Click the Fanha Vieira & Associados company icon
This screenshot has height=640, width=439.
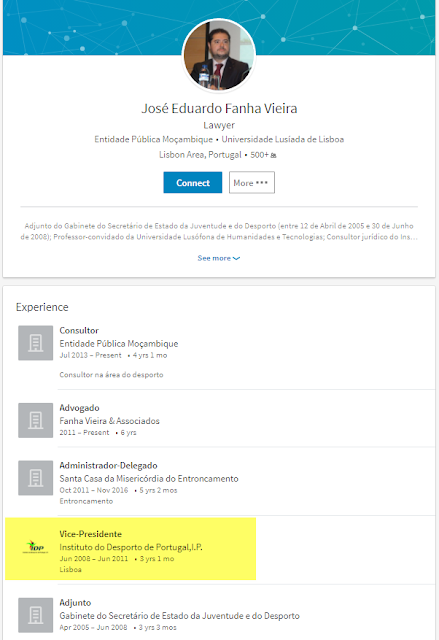[35, 420]
